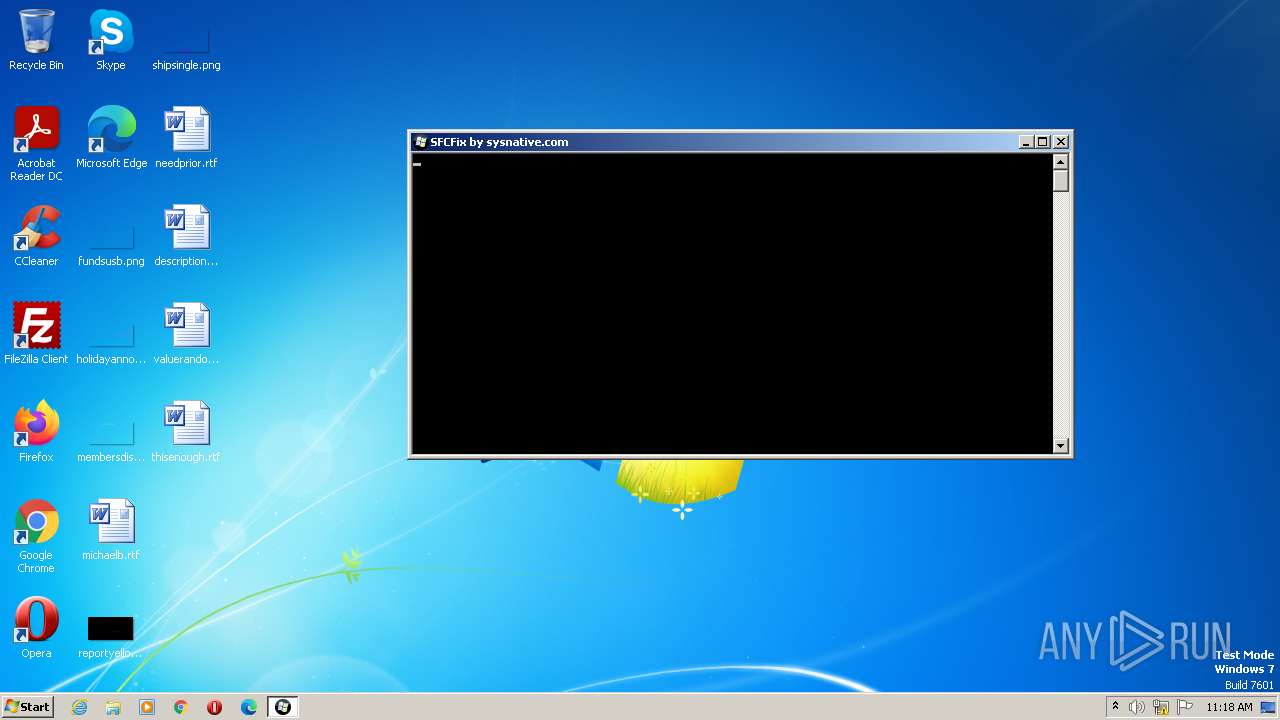
Task: Open the volume speaker tray icon
Action: pyautogui.click(x=1137, y=707)
